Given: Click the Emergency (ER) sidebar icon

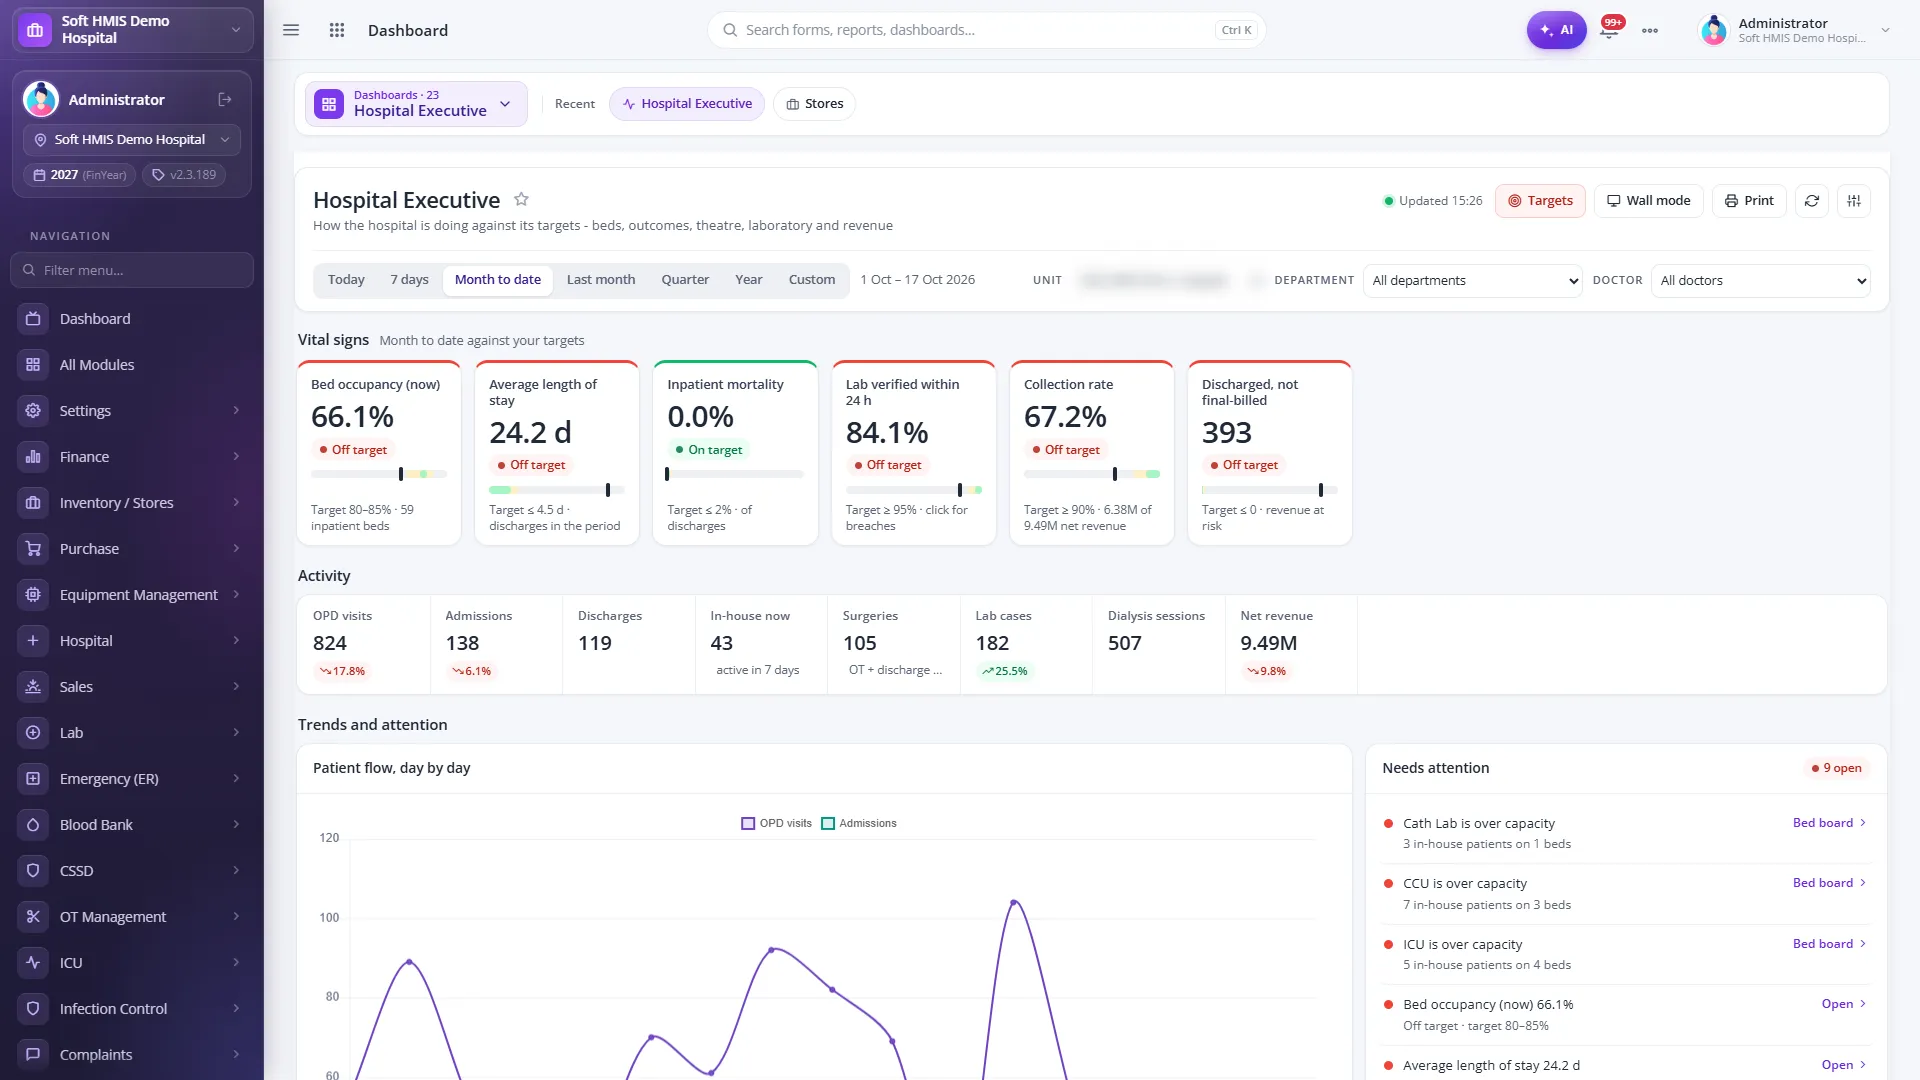Looking at the screenshot, I should tap(33, 779).
